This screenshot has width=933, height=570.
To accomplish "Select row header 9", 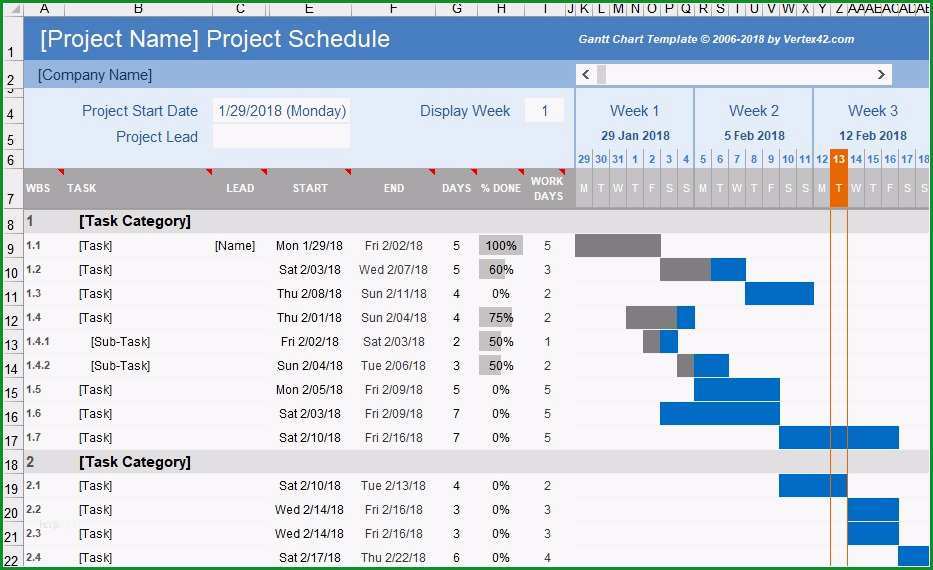I will [x=11, y=248].
